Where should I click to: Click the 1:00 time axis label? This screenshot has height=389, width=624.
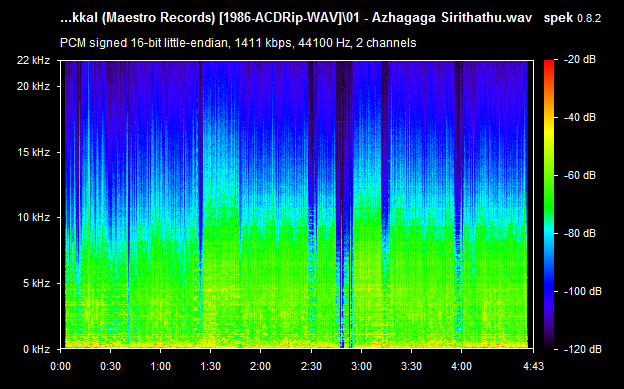click(160, 366)
